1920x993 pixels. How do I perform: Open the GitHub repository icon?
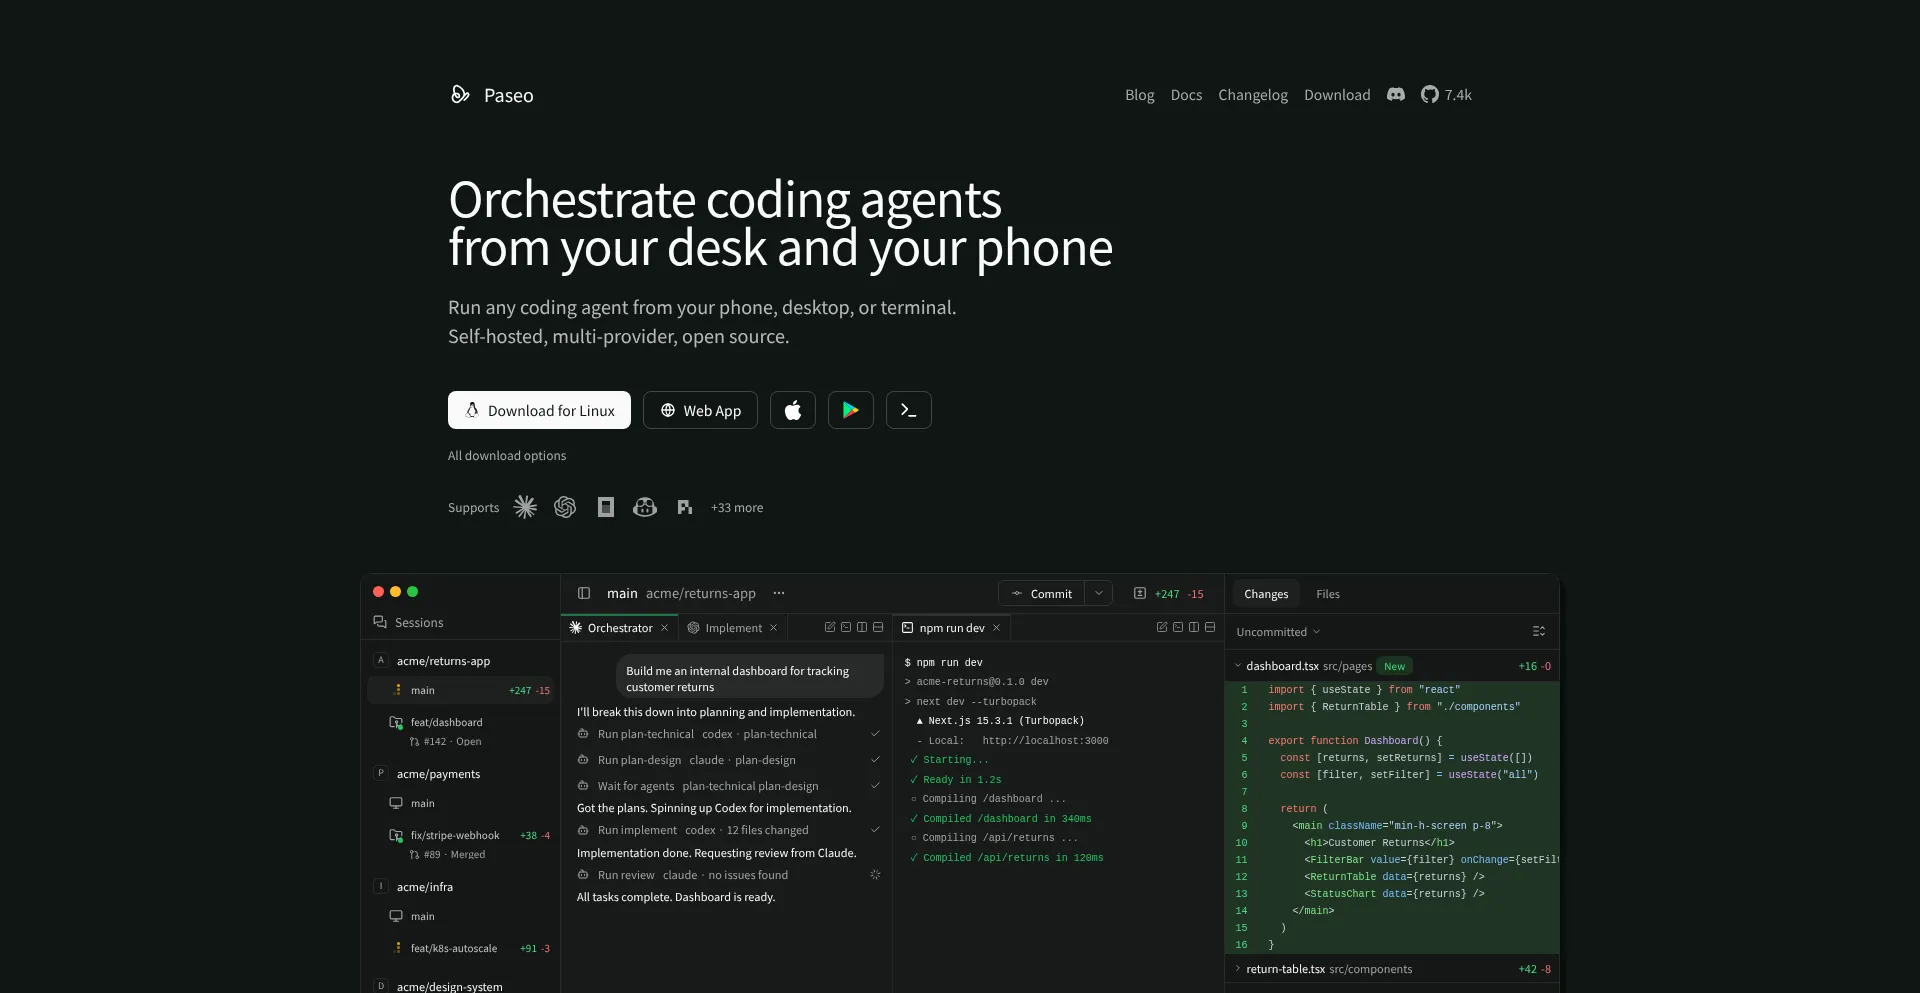pyautogui.click(x=1430, y=94)
